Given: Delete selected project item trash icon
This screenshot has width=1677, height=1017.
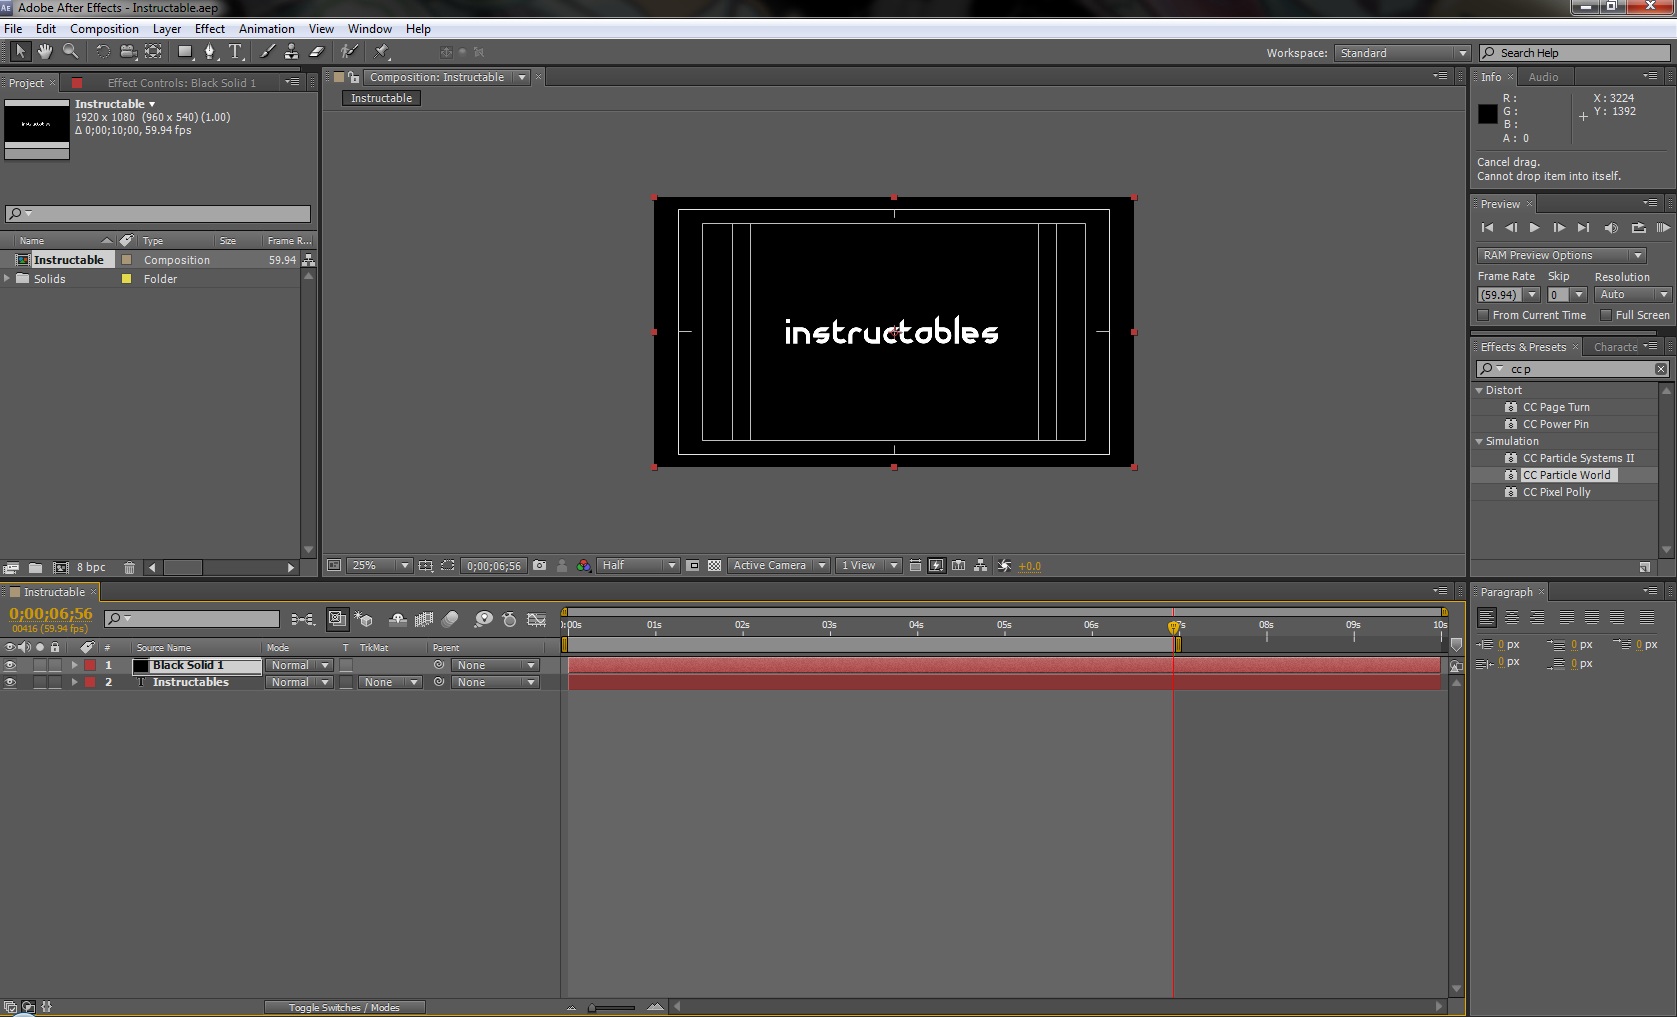Looking at the screenshot, I should coord(129,568).
